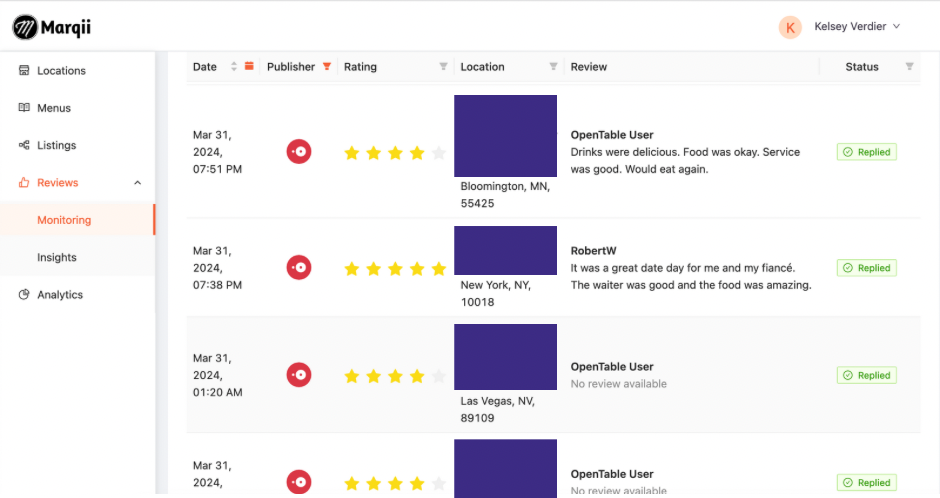Click the Las Vegas, NV location thumbnail

[505, 357]
